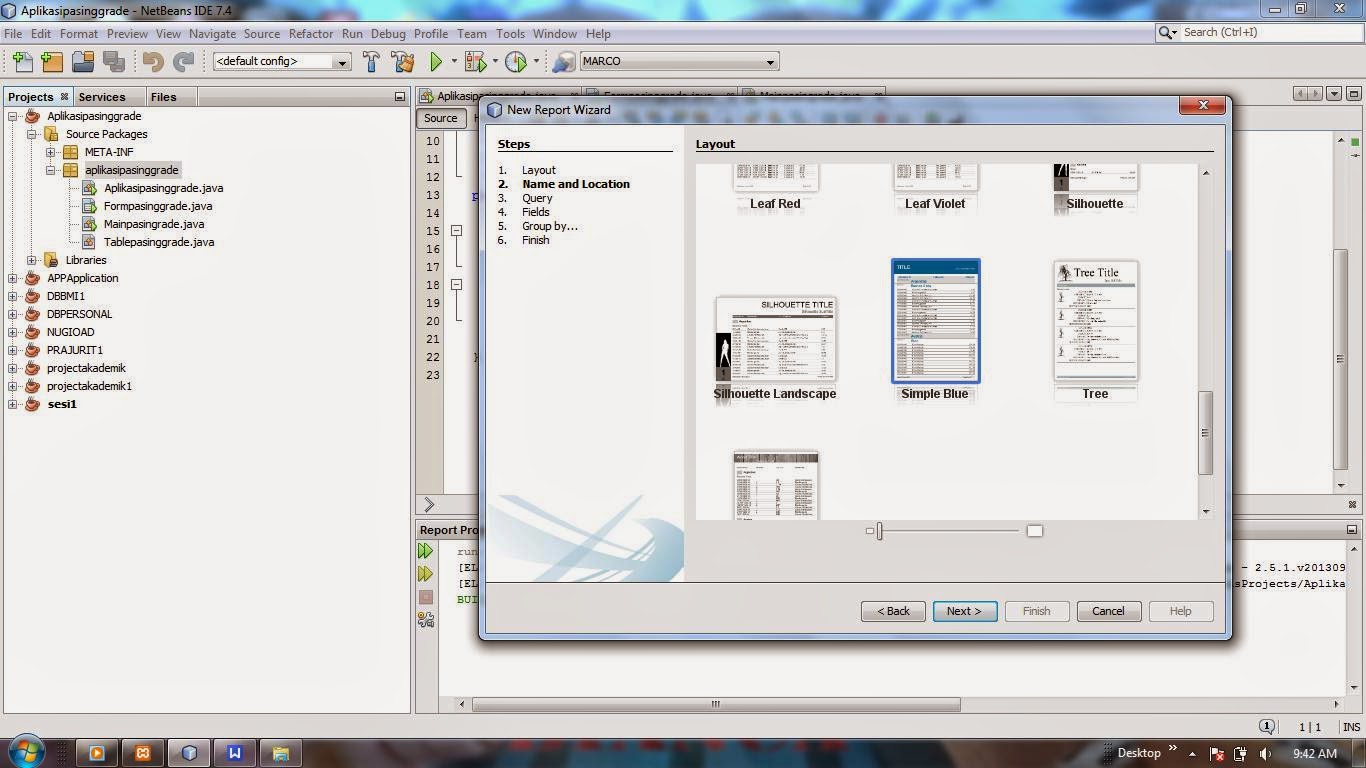Expand the DBBMI1 project node
1366x768 pixels.
tap(13, 296)
